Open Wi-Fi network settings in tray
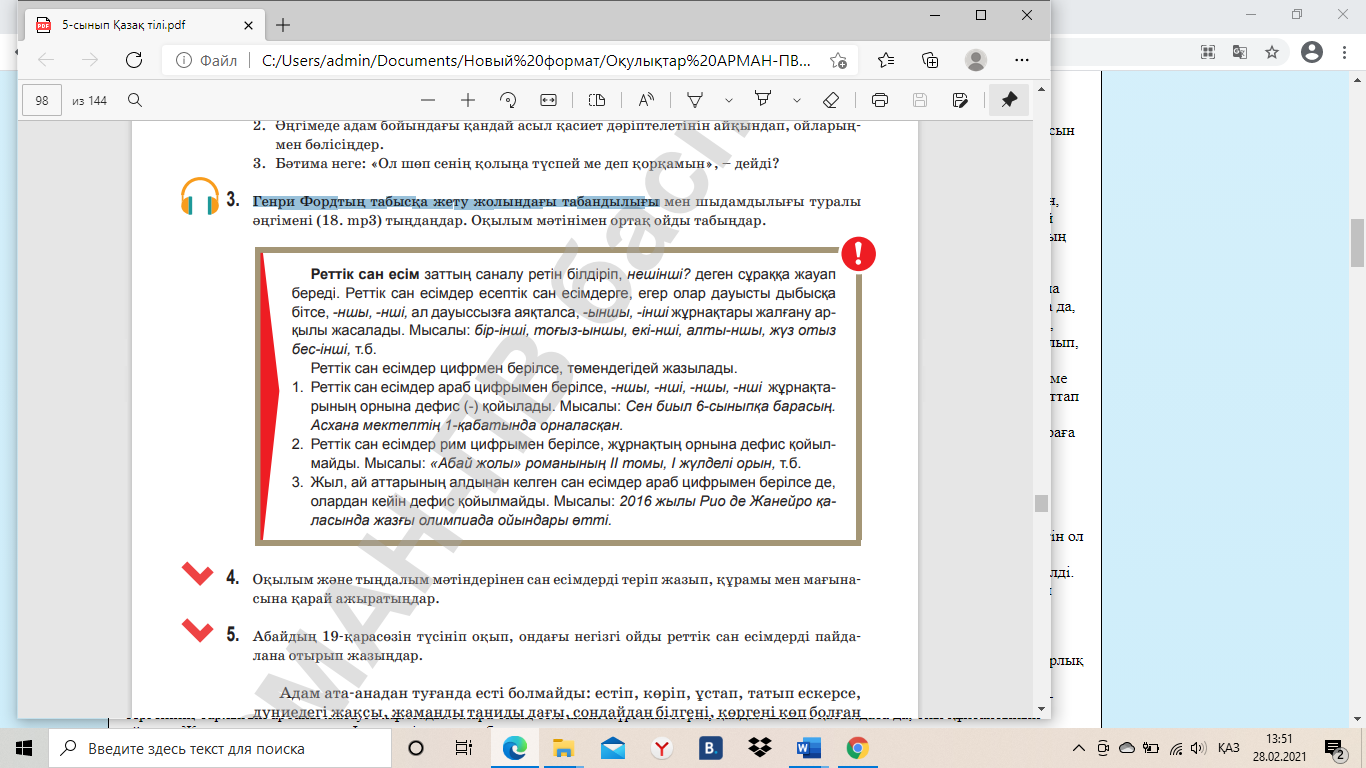Viewport: 1366px width, 768px height. tap(1175, 748)
